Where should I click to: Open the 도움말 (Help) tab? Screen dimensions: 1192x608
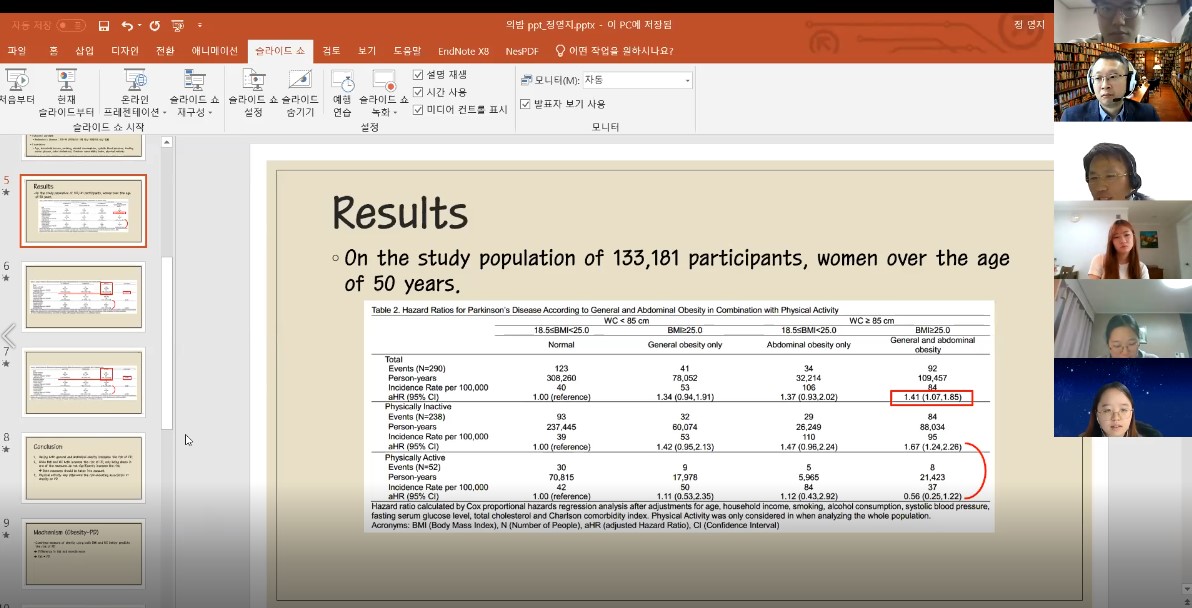tap(407, 51)
